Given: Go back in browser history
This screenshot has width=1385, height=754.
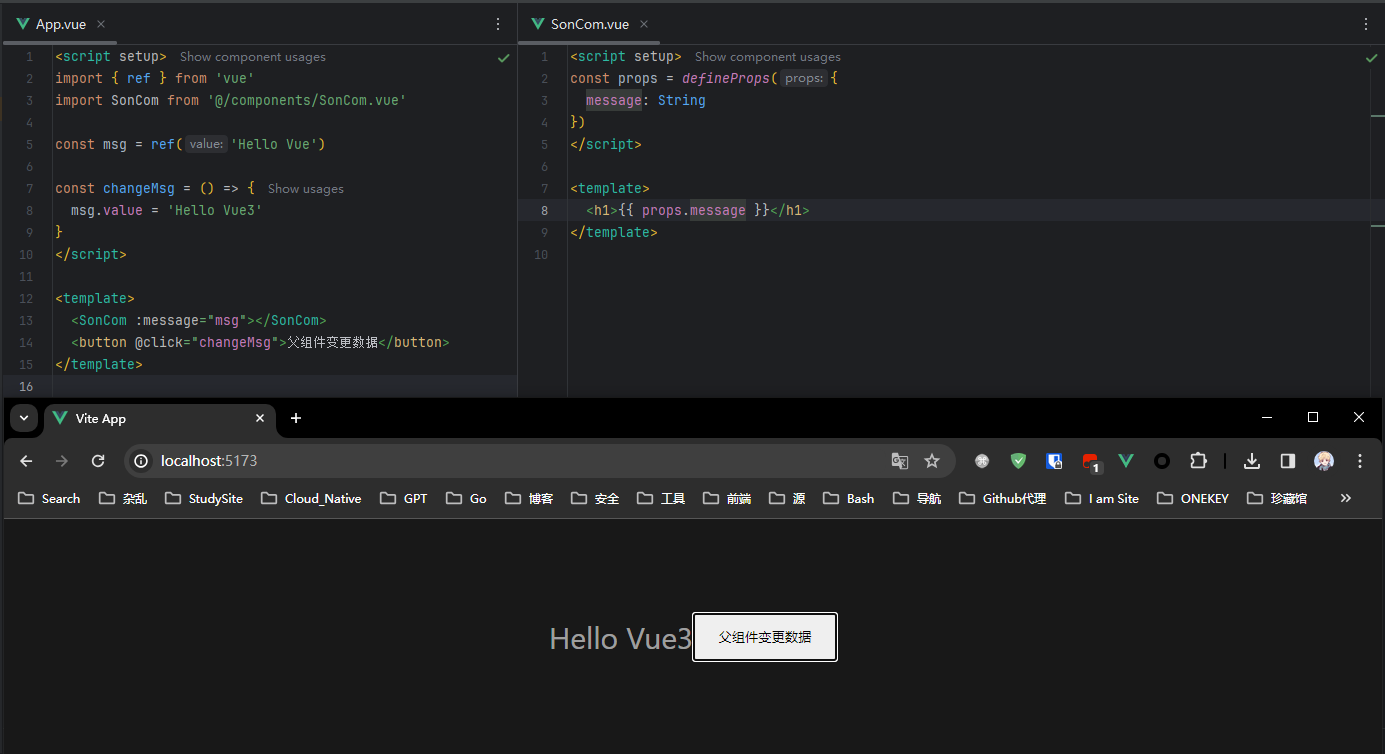Looking at the screenshot, I should pos(27,461).
